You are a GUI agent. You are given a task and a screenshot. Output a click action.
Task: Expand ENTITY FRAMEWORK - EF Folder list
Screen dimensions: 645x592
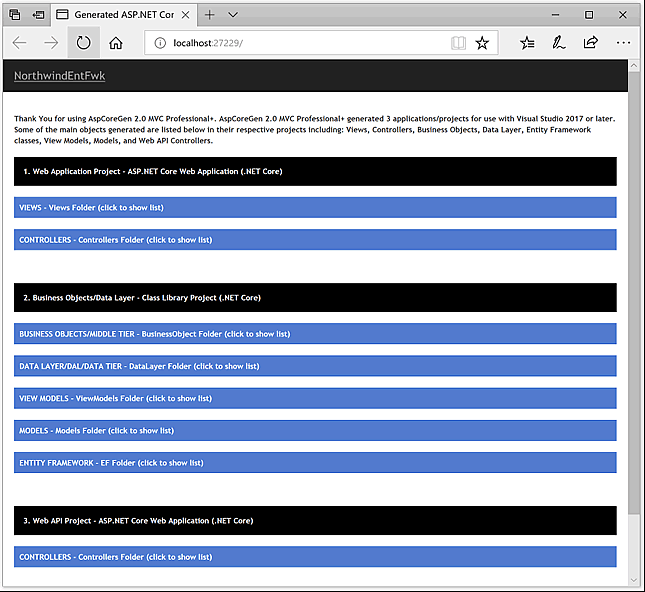[x=315, y=462]
